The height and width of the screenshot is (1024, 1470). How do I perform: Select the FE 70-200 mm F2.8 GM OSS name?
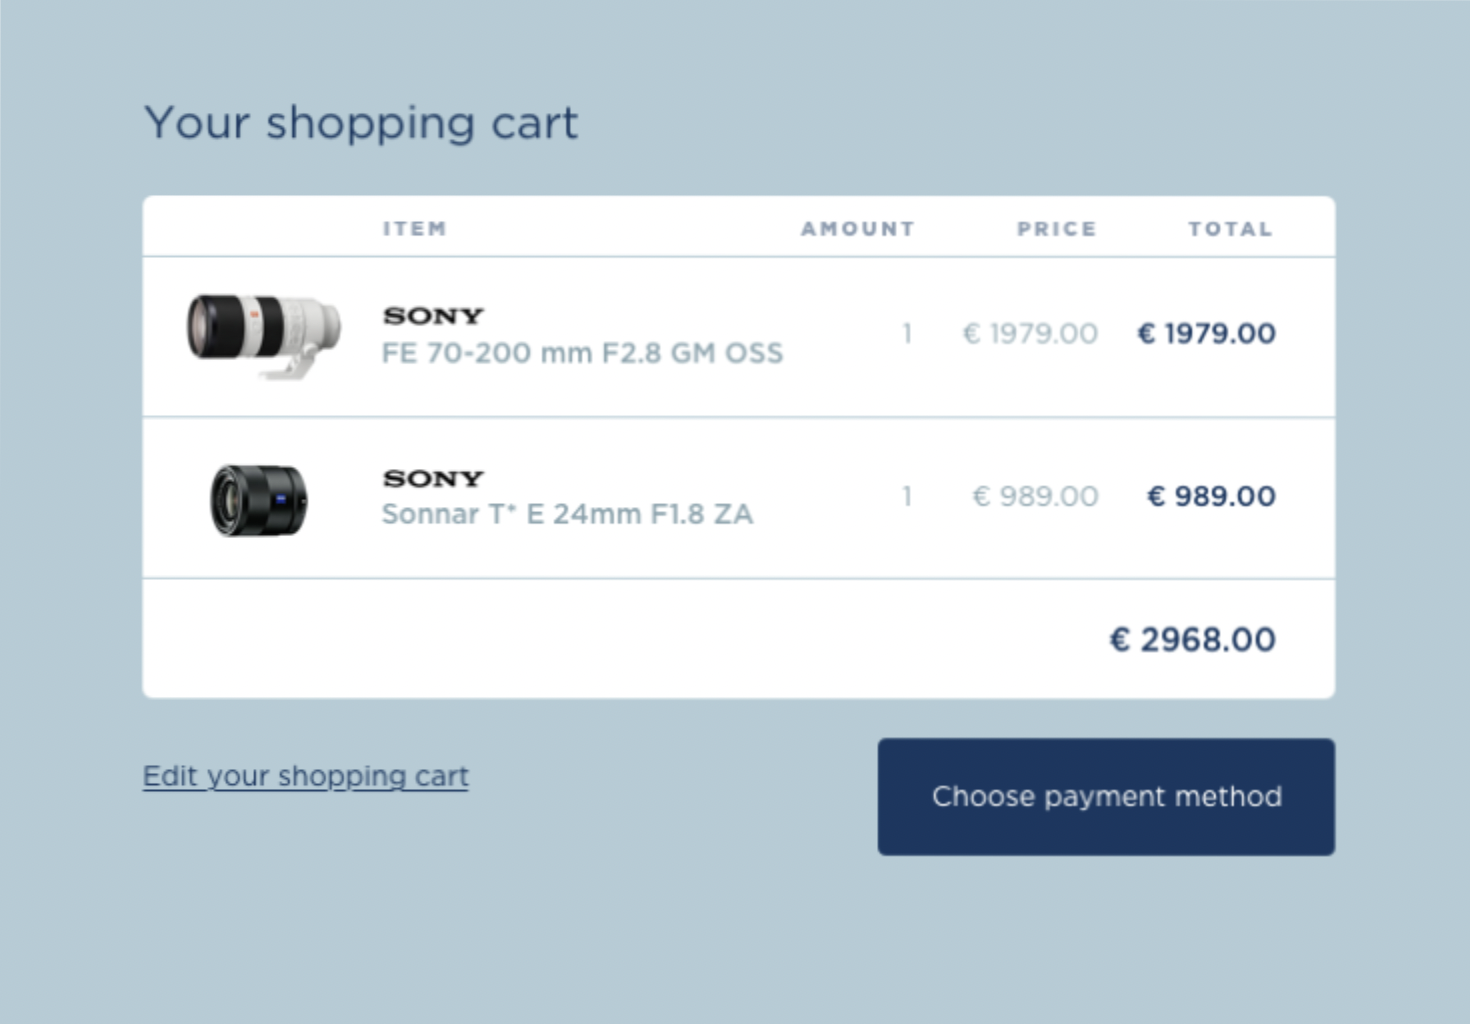point(582,353)
